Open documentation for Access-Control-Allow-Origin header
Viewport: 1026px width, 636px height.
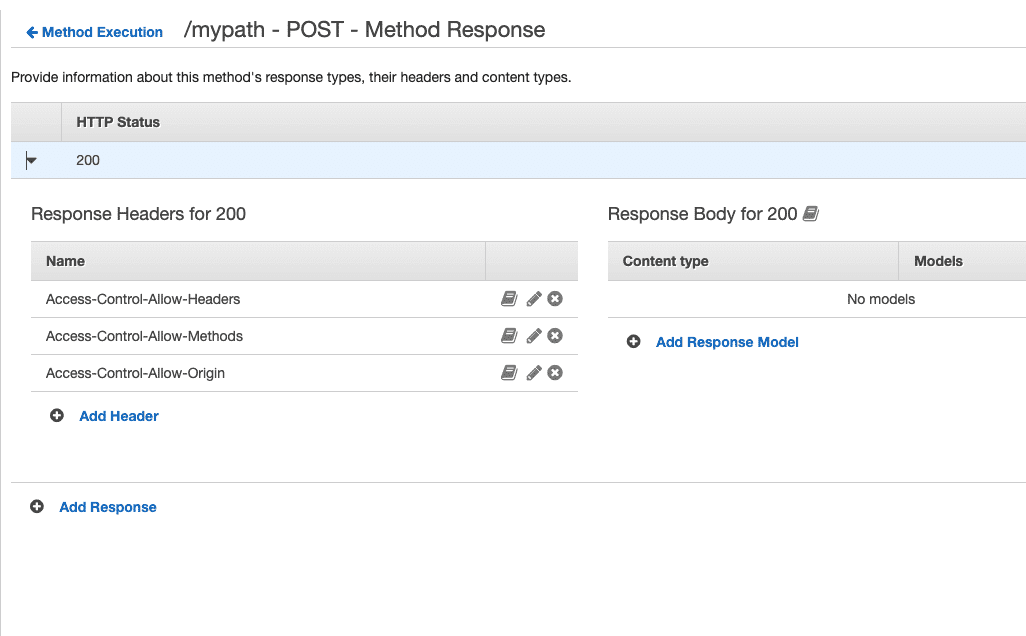point(509,373)
